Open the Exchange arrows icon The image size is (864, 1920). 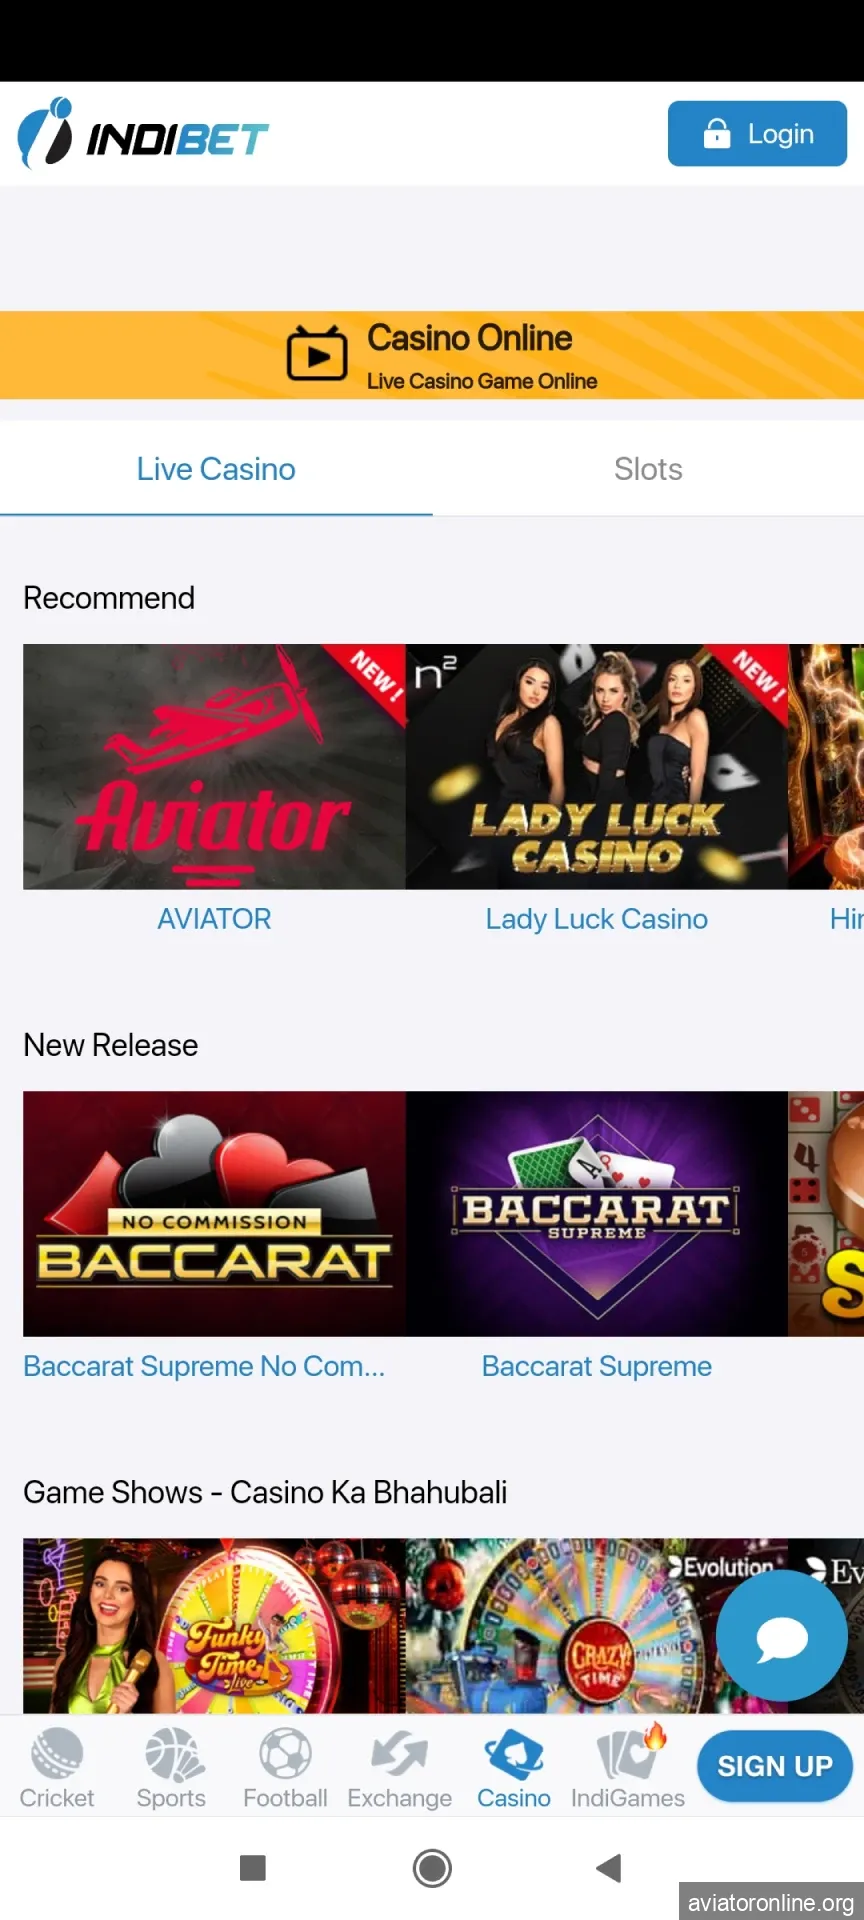click(400, 1755)
